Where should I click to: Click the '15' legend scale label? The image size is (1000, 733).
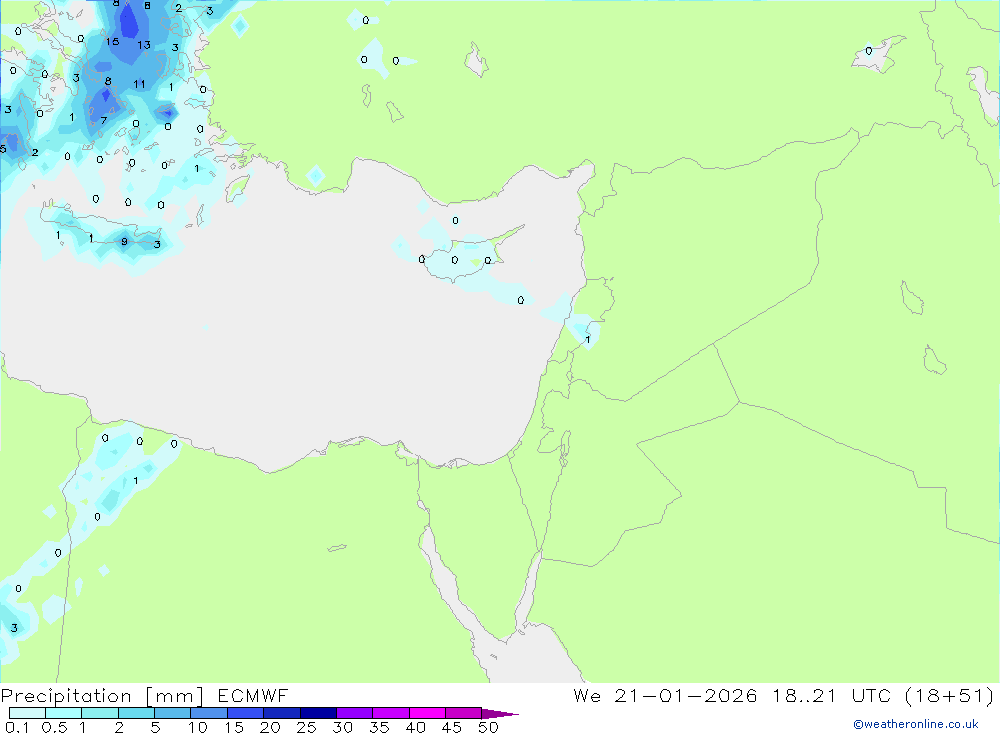click(x=233, y=727)
